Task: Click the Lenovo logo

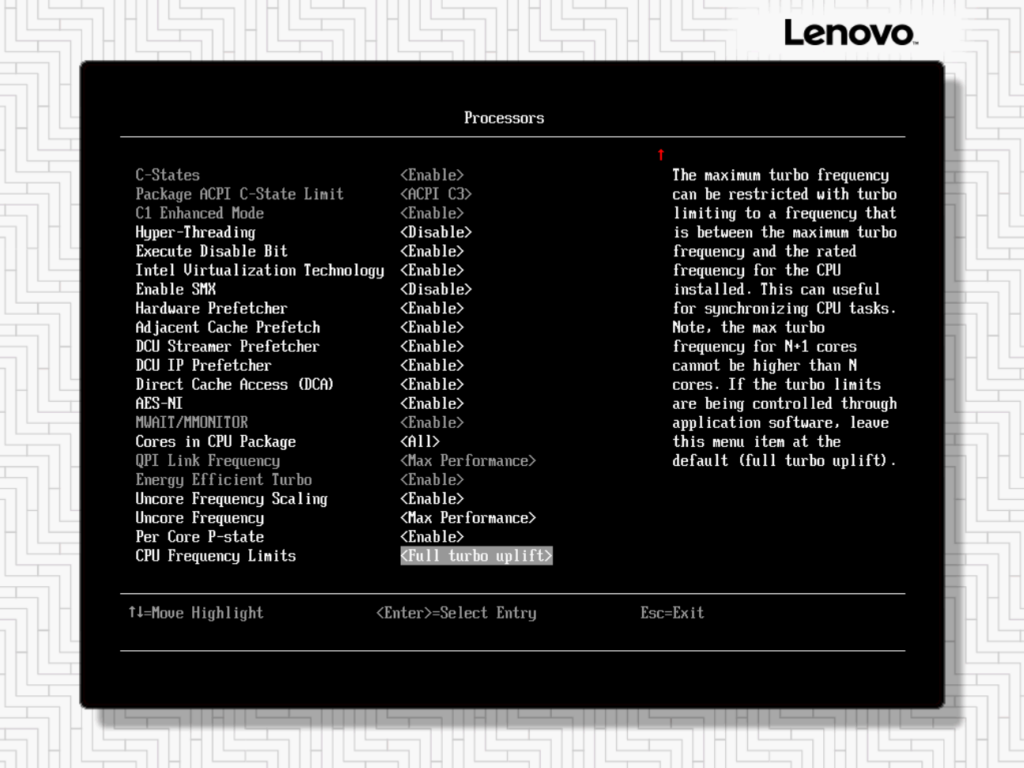Action: click(849, 33)
